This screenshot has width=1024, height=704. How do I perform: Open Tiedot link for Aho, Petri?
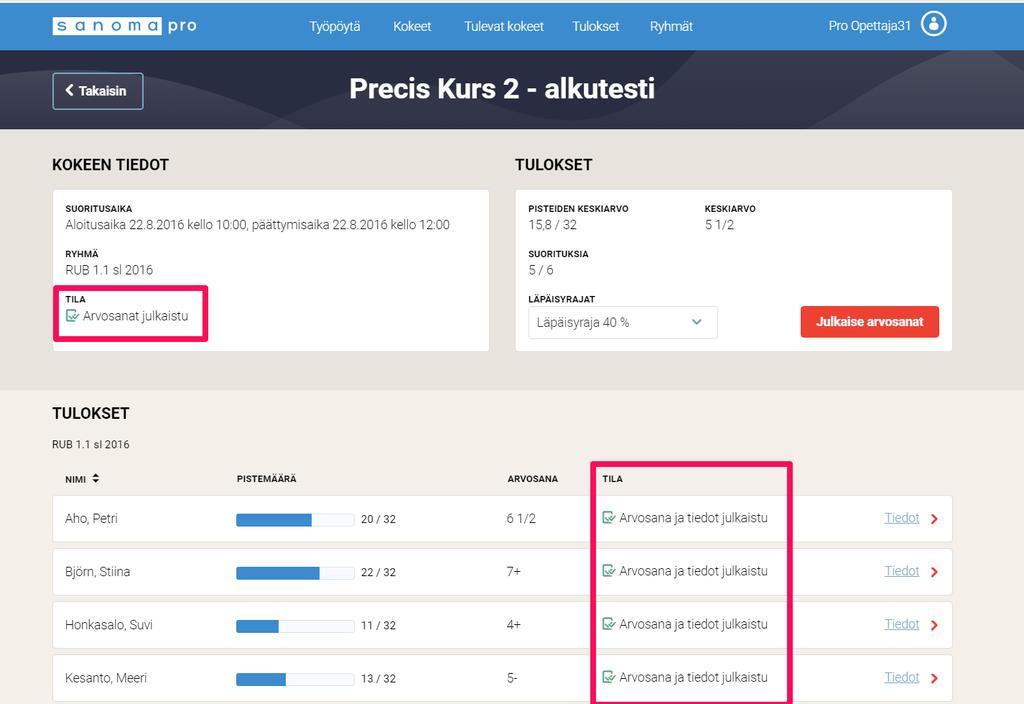[901, 518]
